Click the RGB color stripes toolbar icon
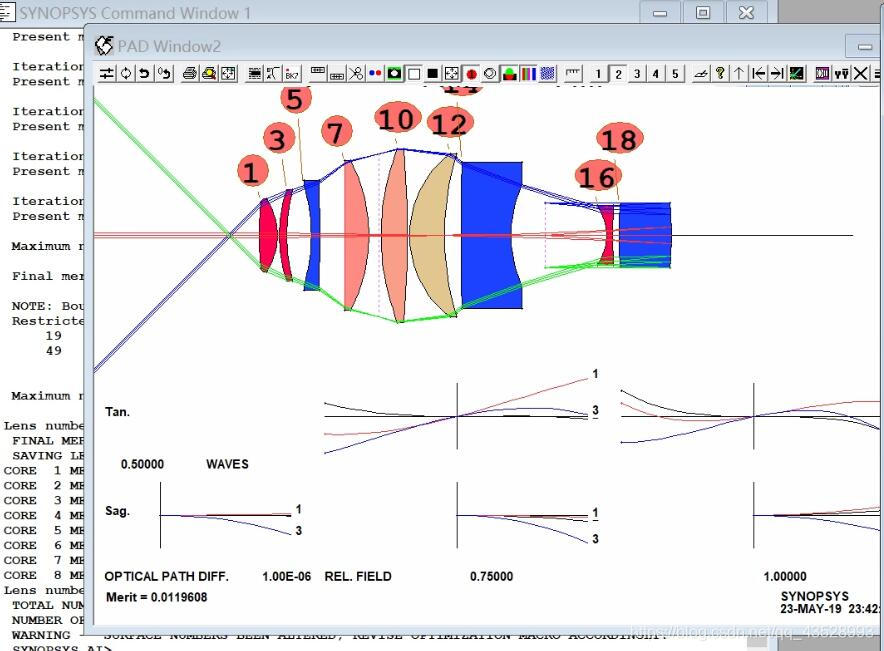The image size is (884, 651). coord(528,73)
